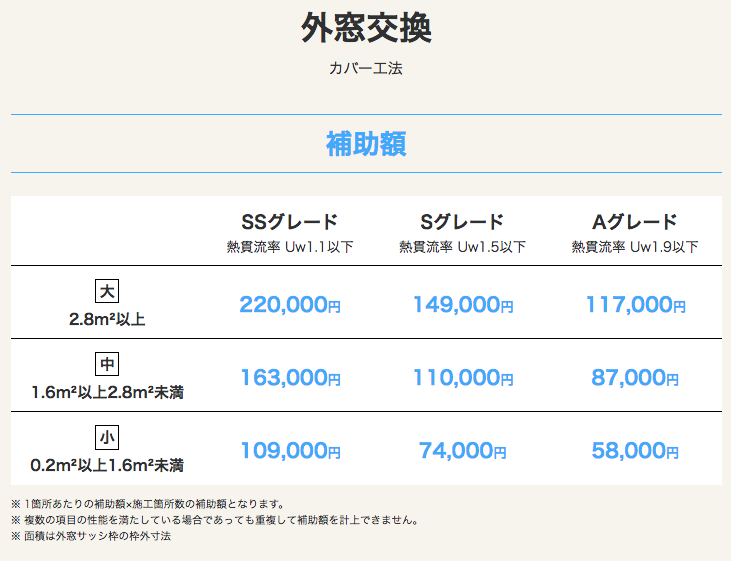This screenshot has height=561, width=731.
Task: Click the 149,000円 subsidy amount
Action: point(463,305)
